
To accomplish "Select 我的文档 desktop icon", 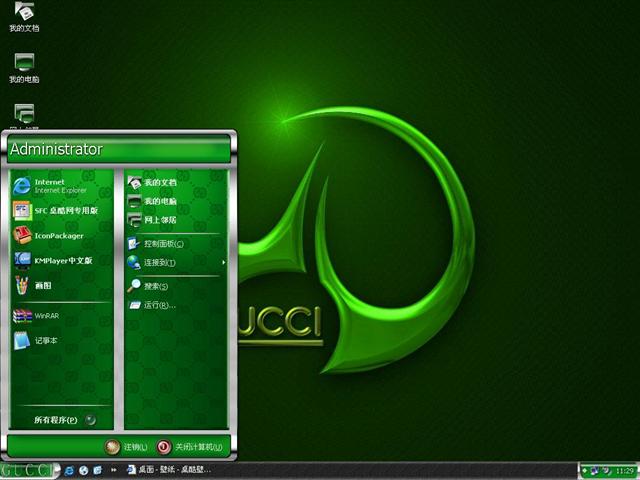I will click(x=24, y=17).
